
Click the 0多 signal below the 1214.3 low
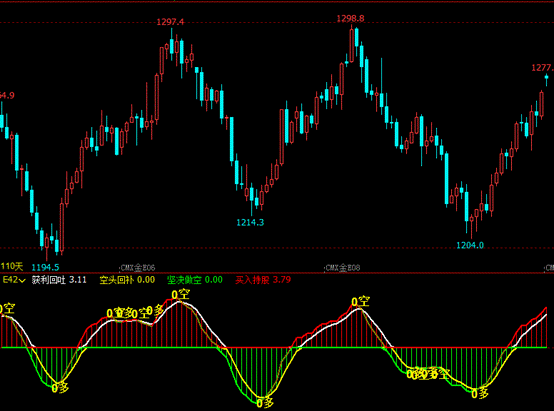point(265,403)
